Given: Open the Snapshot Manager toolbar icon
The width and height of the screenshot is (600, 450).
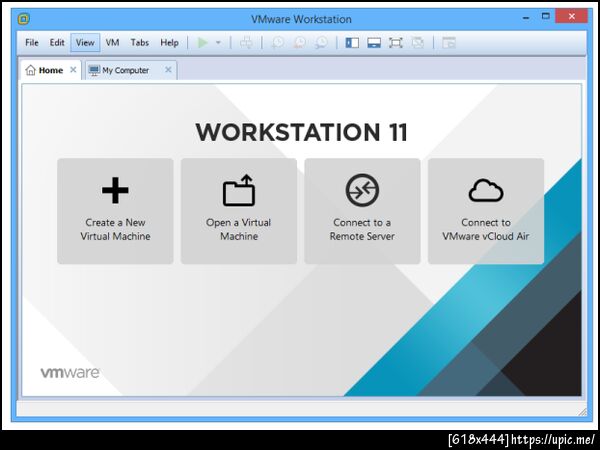Looking at the screenshot, I should 321,42.
